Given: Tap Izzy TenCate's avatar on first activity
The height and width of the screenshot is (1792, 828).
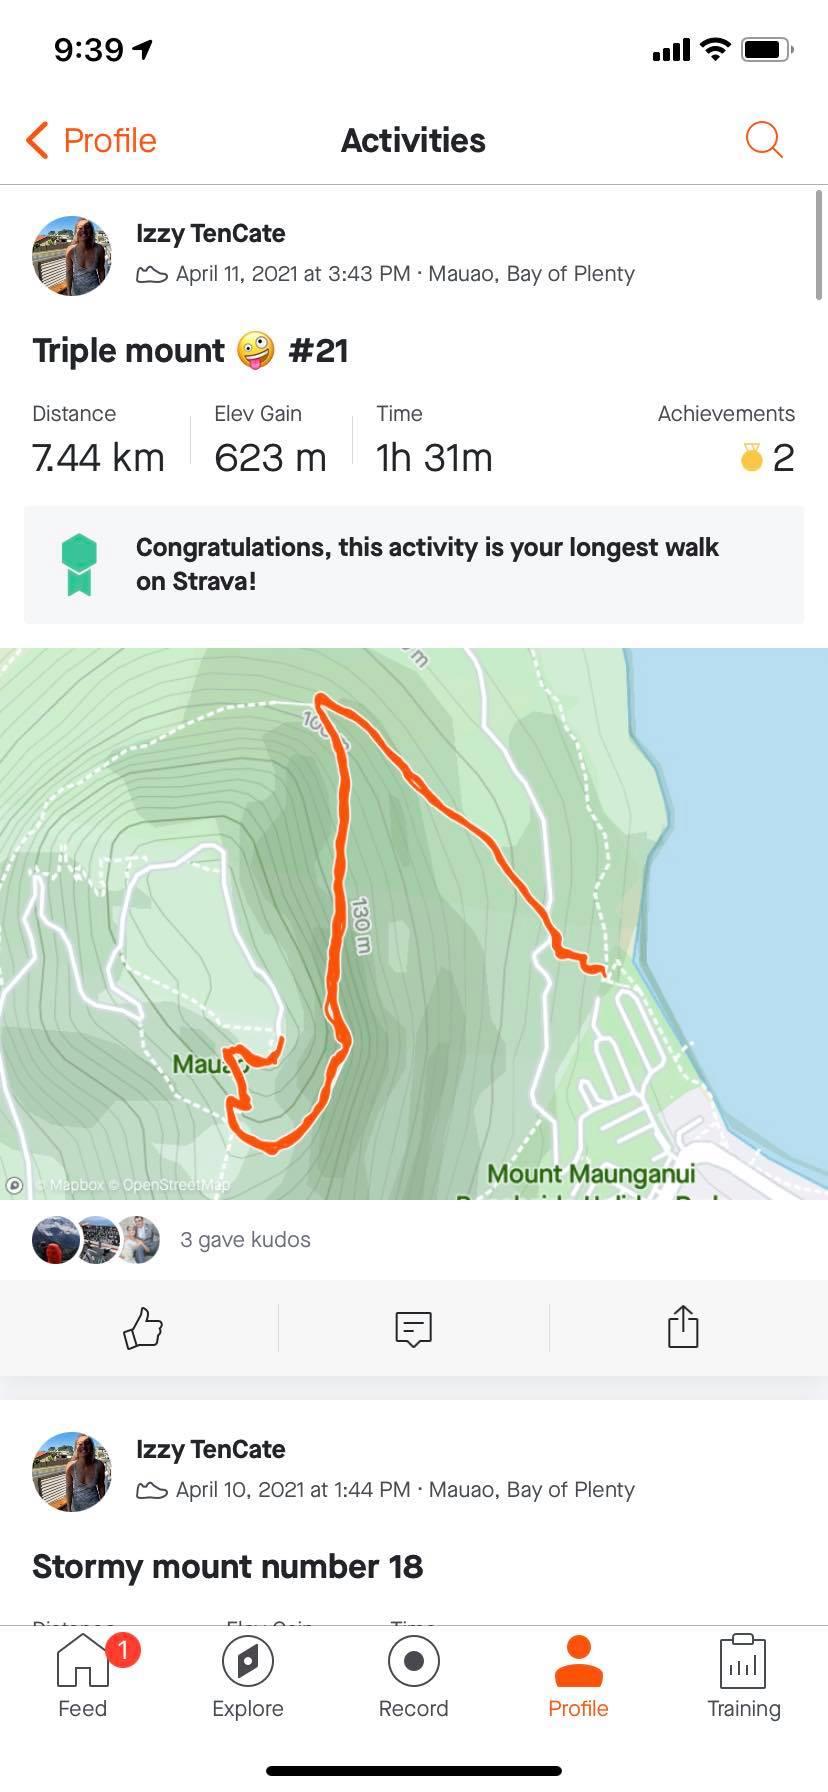Looking at the screenshot, I should 71,255.
